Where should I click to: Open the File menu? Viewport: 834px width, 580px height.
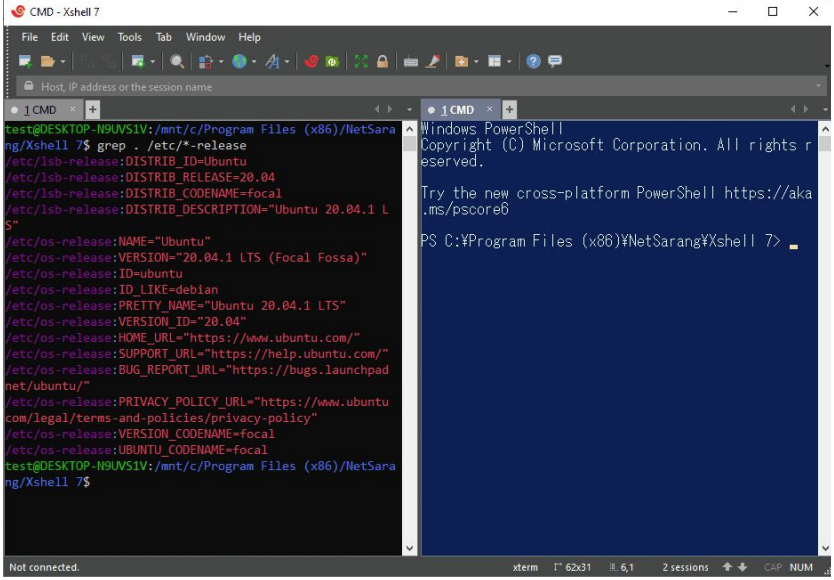click(x=29, y=37)
